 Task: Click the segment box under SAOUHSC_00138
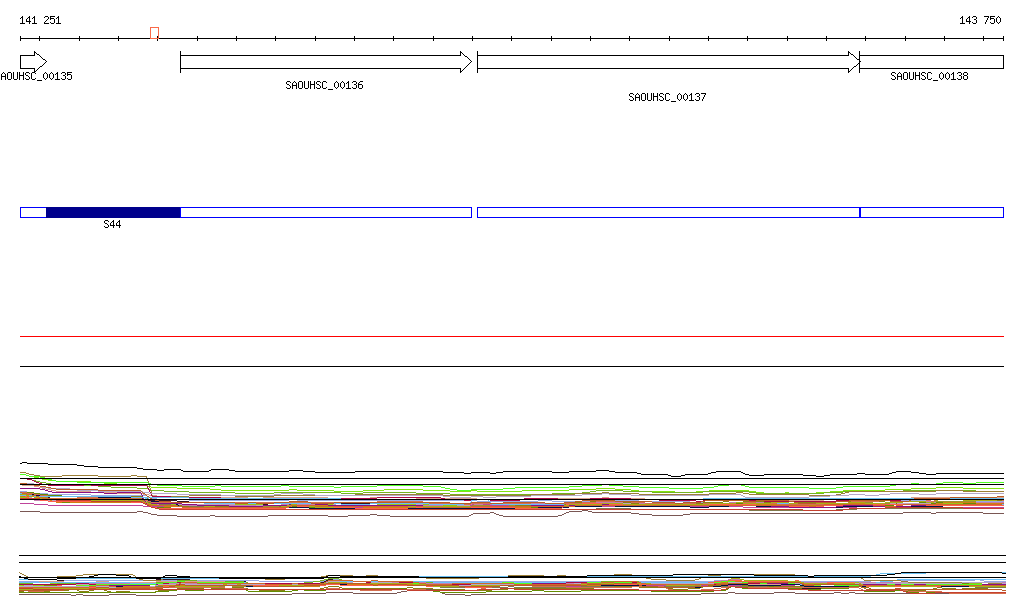[x=931, y=212]
